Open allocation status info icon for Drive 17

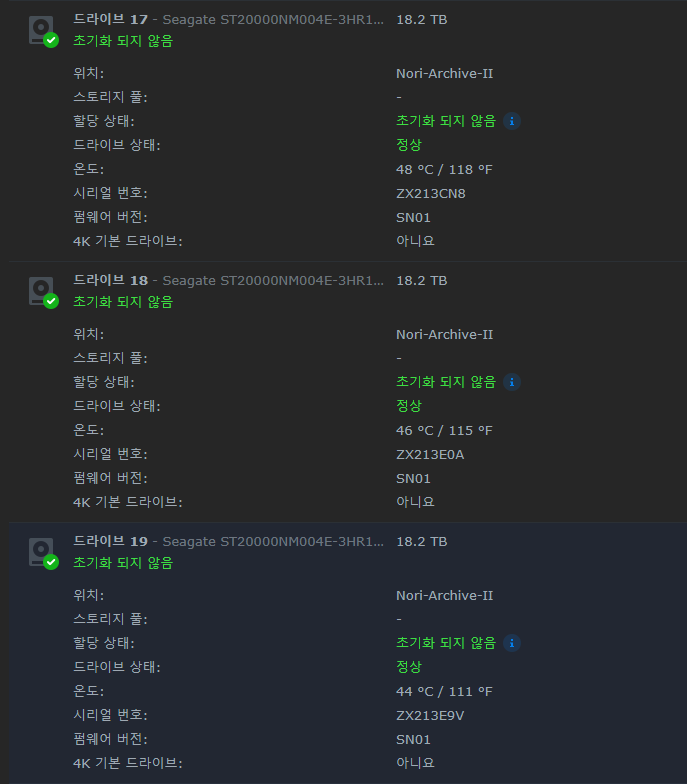pyautogui.click(x=512, y=121)
